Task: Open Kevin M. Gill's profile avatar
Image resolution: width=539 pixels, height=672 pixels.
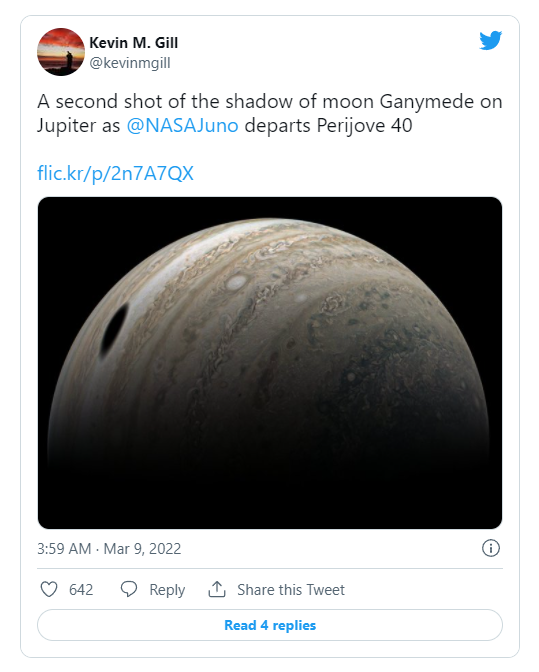Action: (61, 52)
